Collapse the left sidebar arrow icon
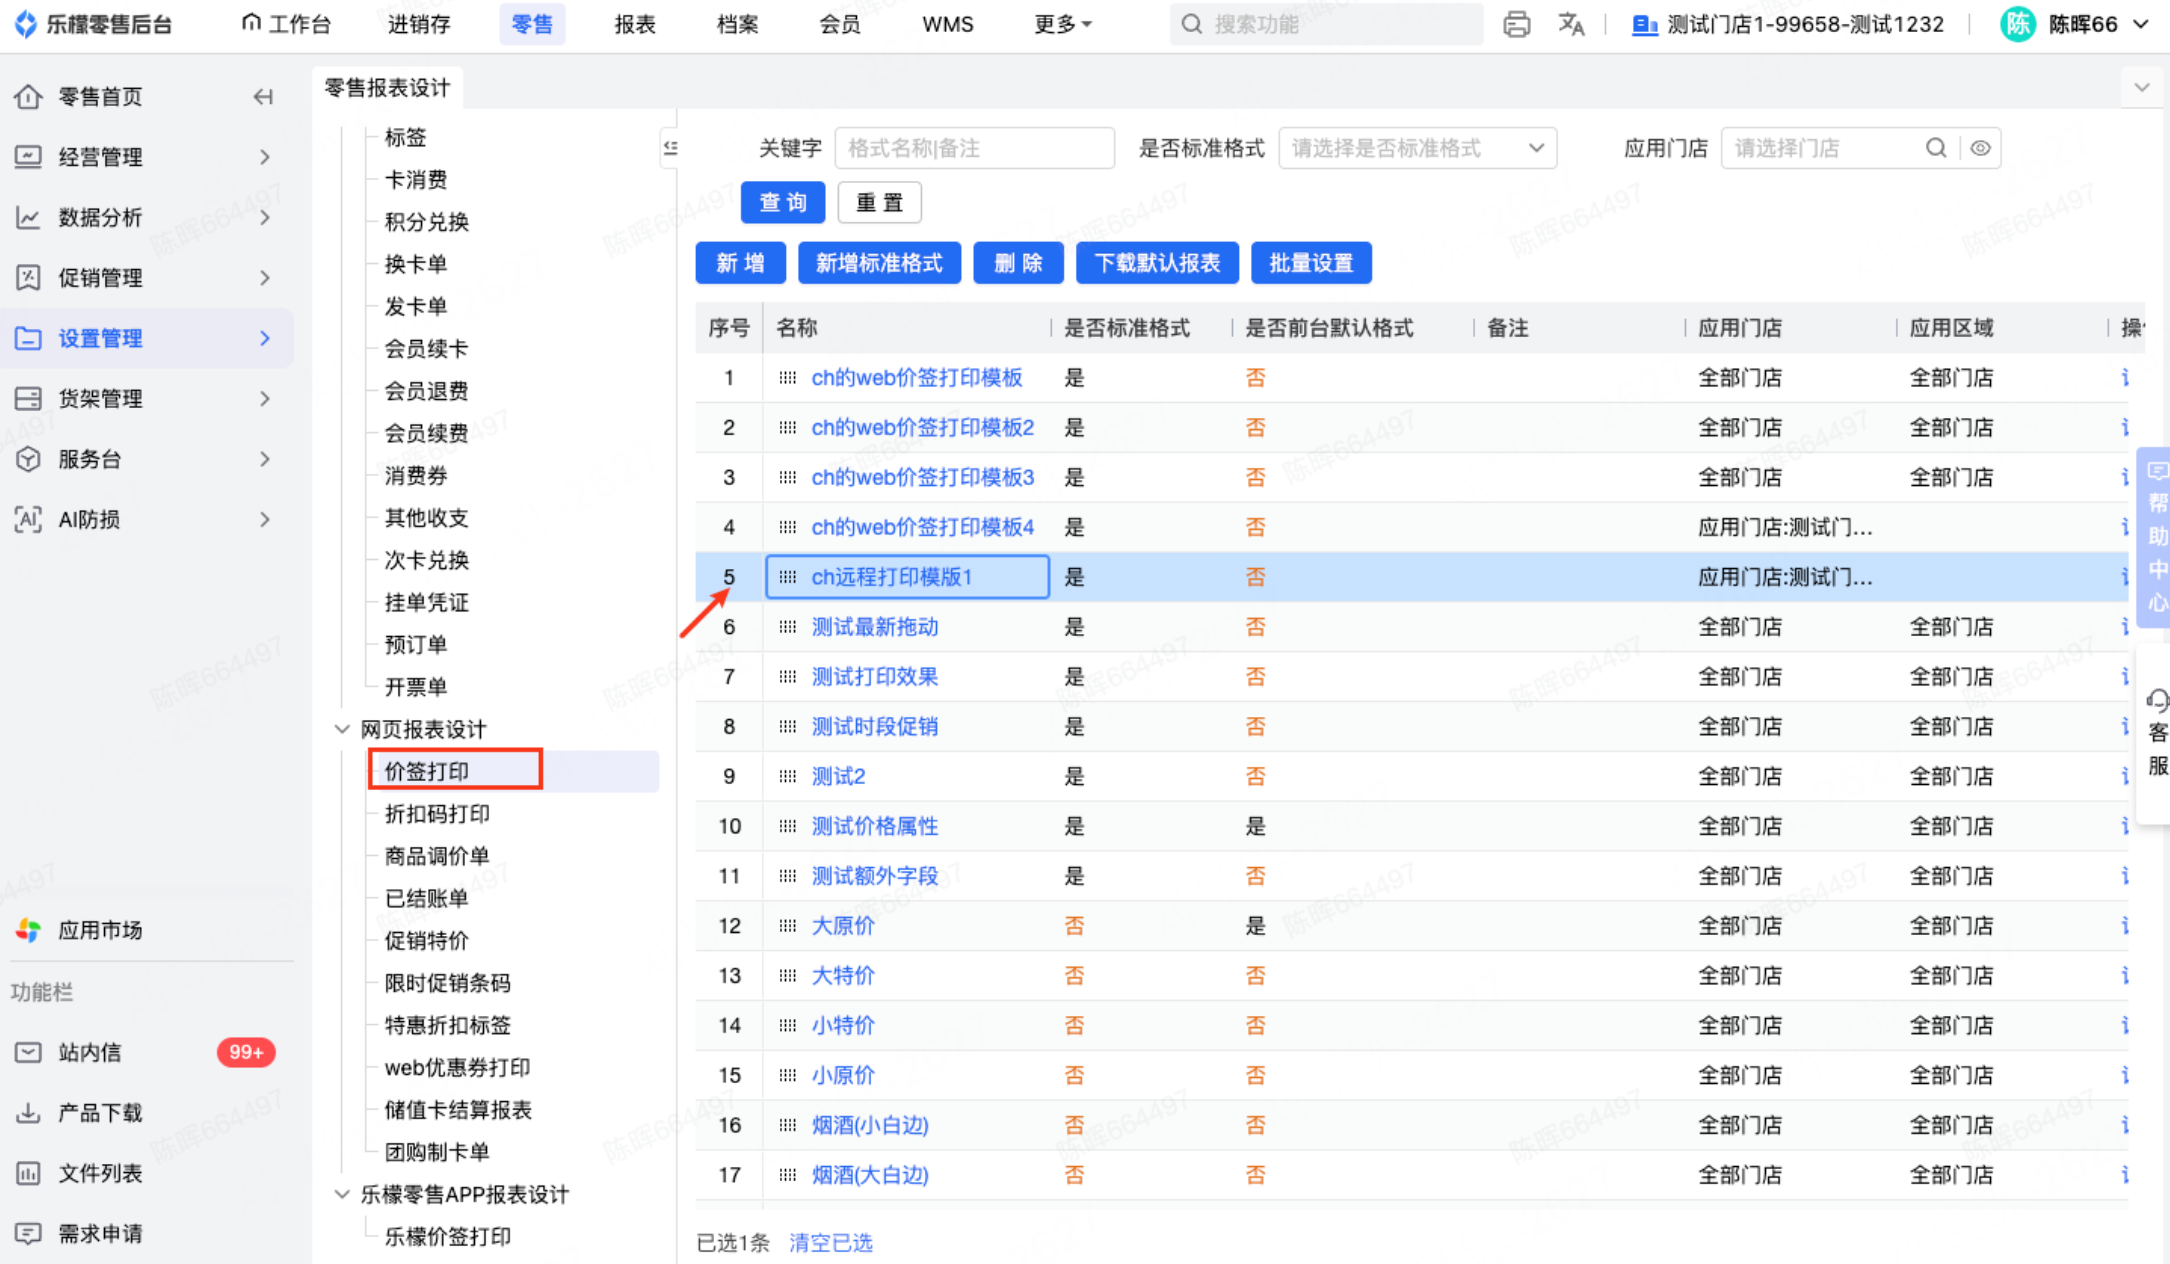 coord(263,97)
